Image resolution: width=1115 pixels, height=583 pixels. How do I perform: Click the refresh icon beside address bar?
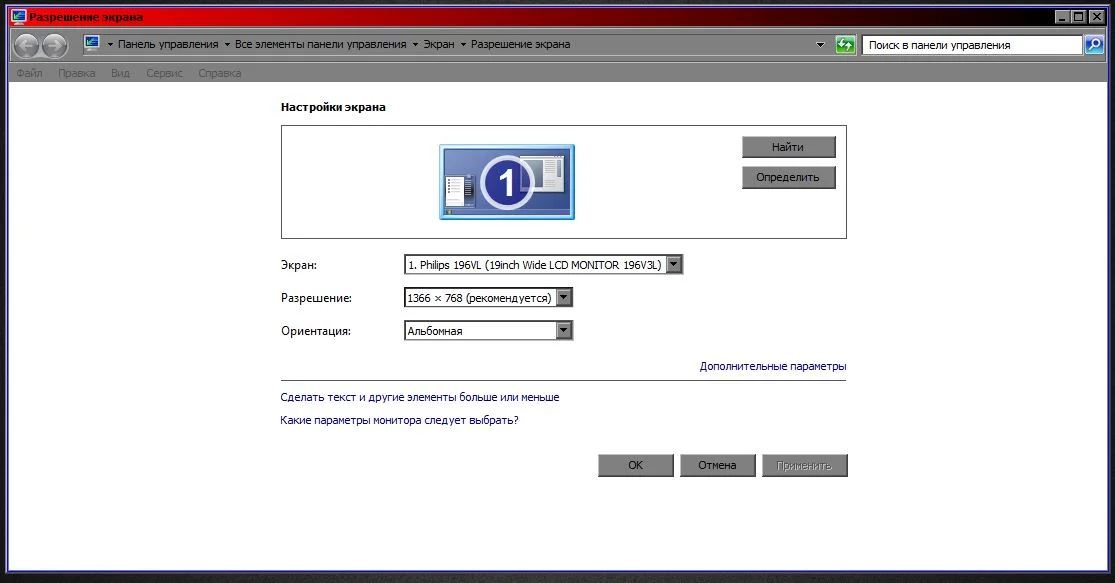846,45
